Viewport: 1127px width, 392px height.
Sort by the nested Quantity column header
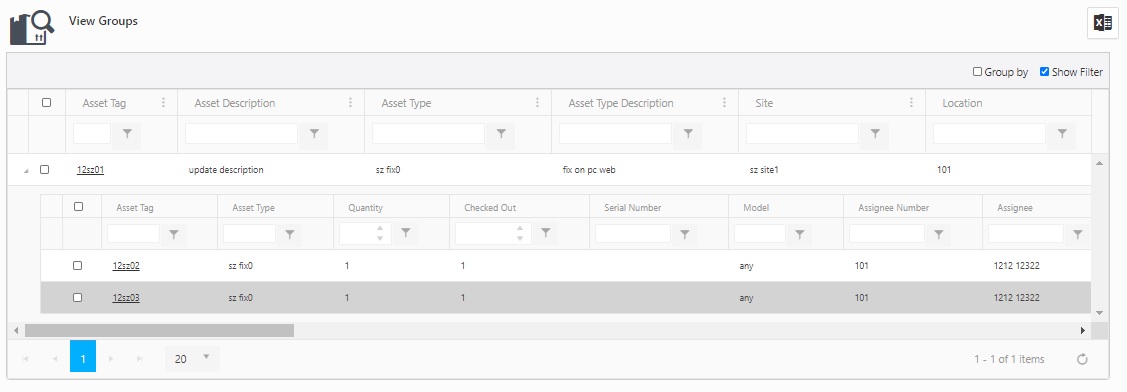click(x=365, y=208)
